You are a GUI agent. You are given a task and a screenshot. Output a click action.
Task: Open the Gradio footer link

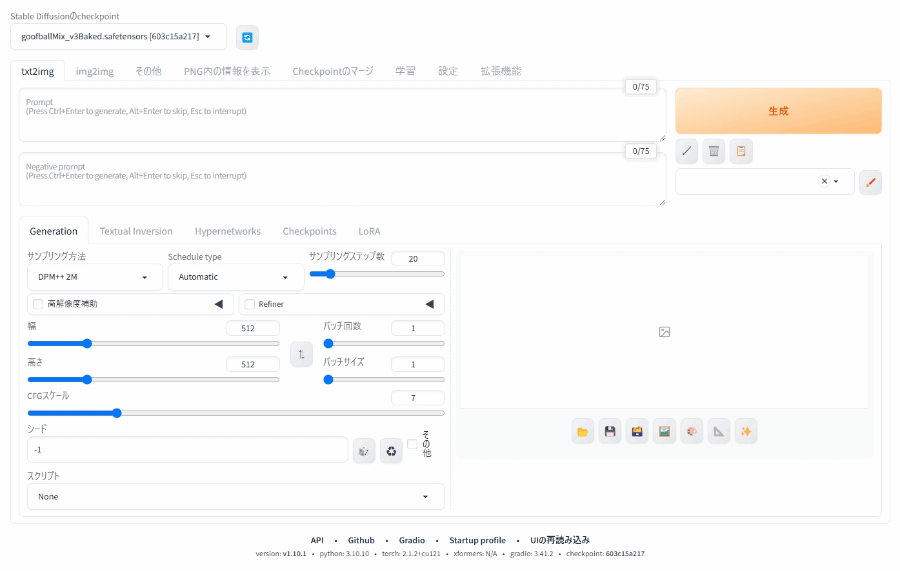[x=412, y=540]
